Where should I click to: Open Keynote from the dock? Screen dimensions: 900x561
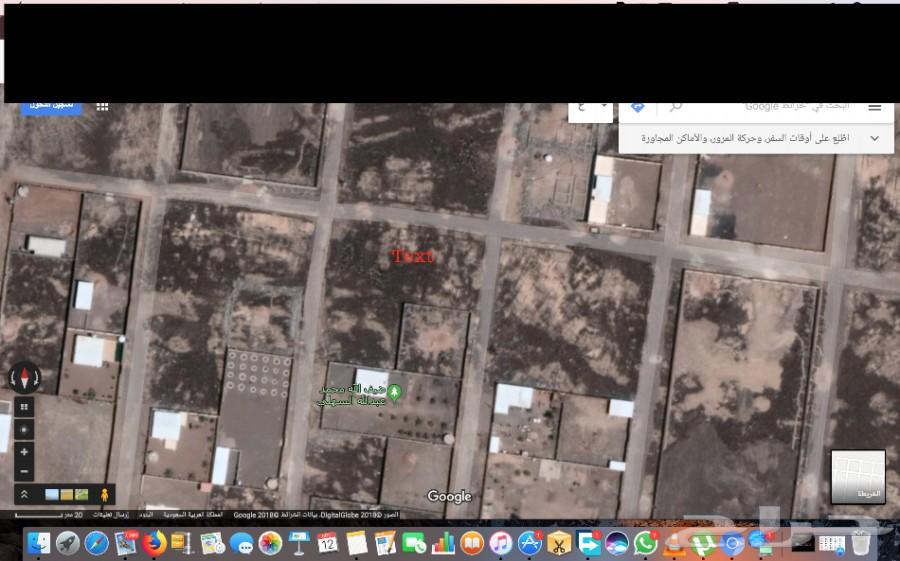(x=299, y=543)
